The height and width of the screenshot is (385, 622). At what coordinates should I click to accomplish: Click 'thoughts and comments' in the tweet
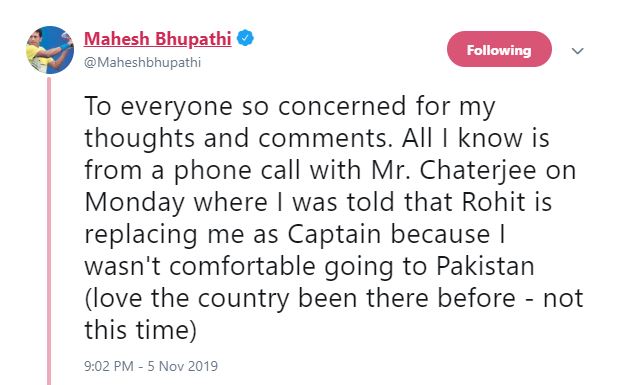pos(238,139)
